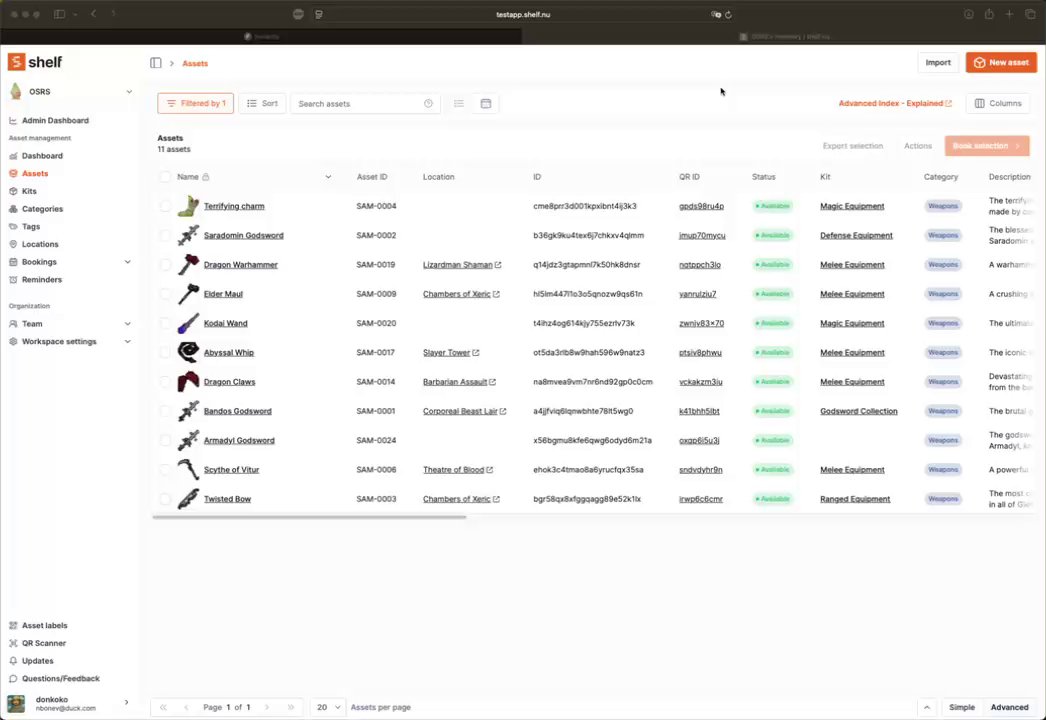Switch to Simple index mode
Viewport: 1046px width, 720px height.
962,707
